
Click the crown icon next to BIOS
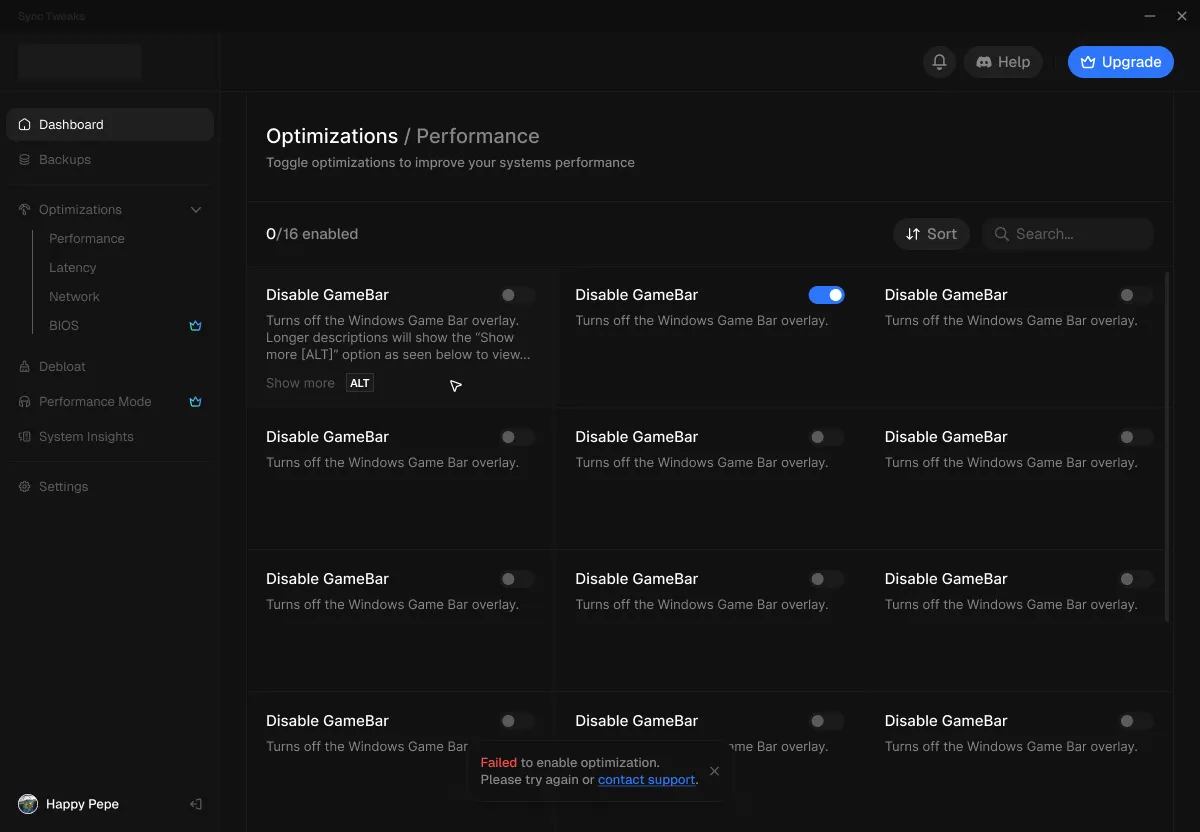(x=195, y=325)
